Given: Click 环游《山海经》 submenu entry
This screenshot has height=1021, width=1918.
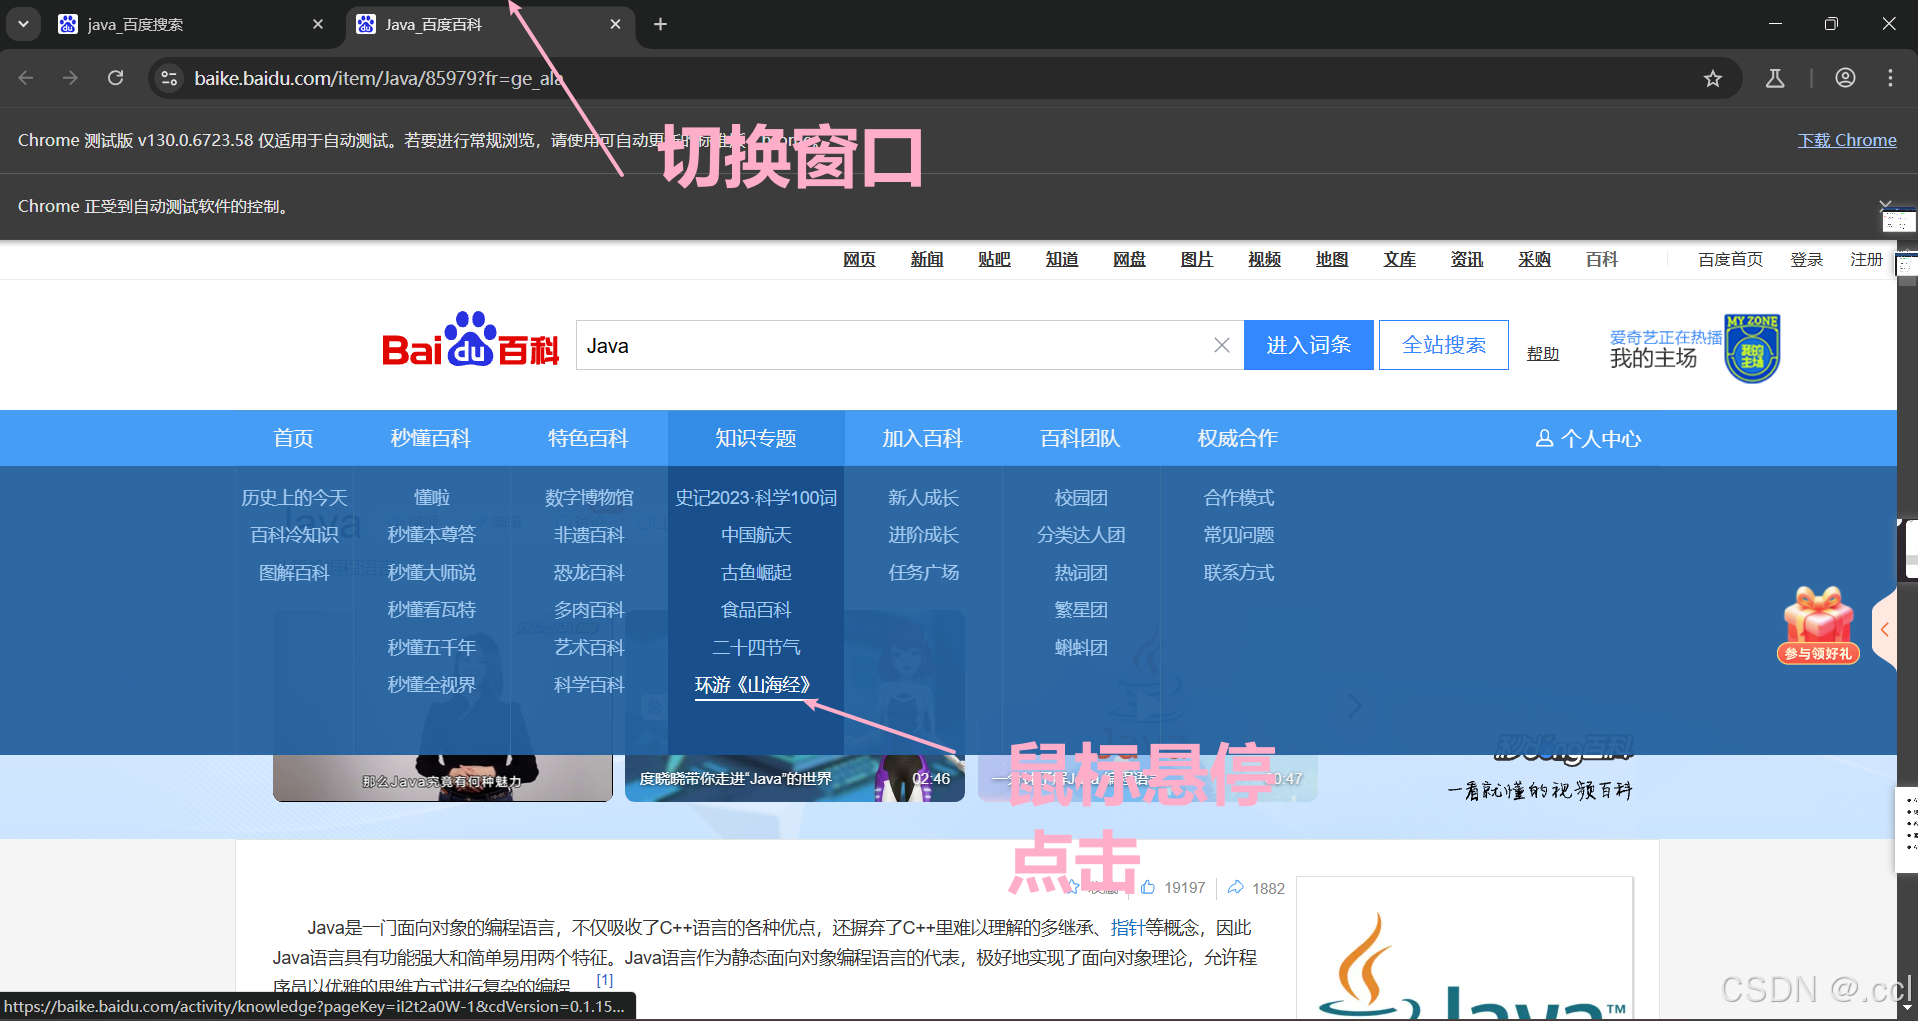Looking at the screenshot, I should point(753,685).
